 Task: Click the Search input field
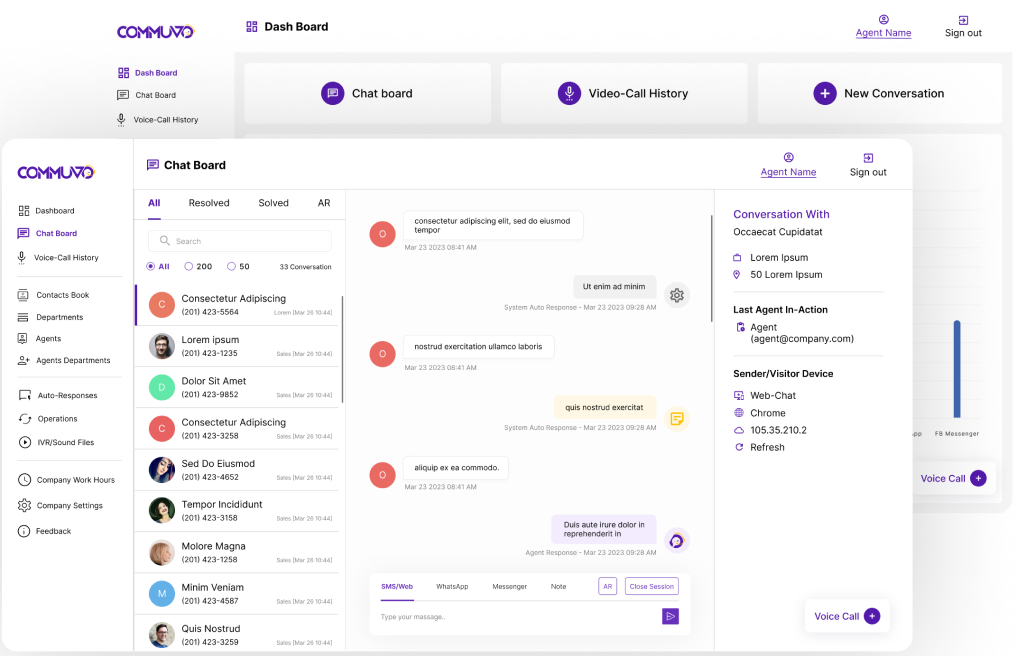coord(240,241)
